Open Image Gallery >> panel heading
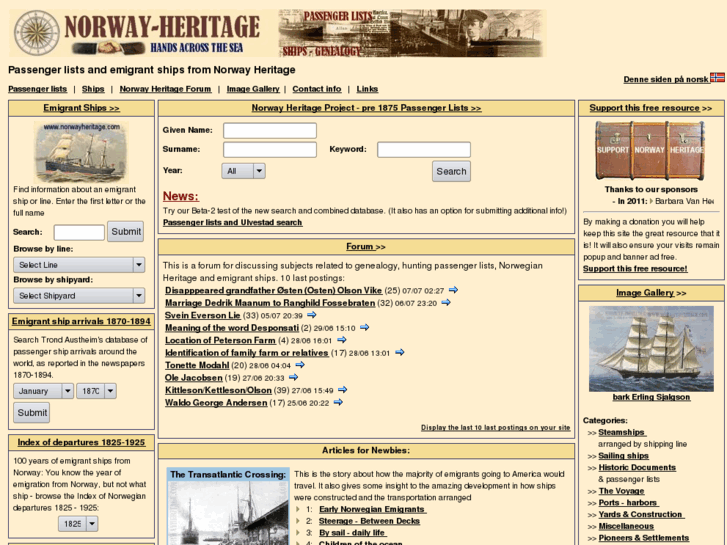The image size is (727, 545). click(x=651, y=293)
